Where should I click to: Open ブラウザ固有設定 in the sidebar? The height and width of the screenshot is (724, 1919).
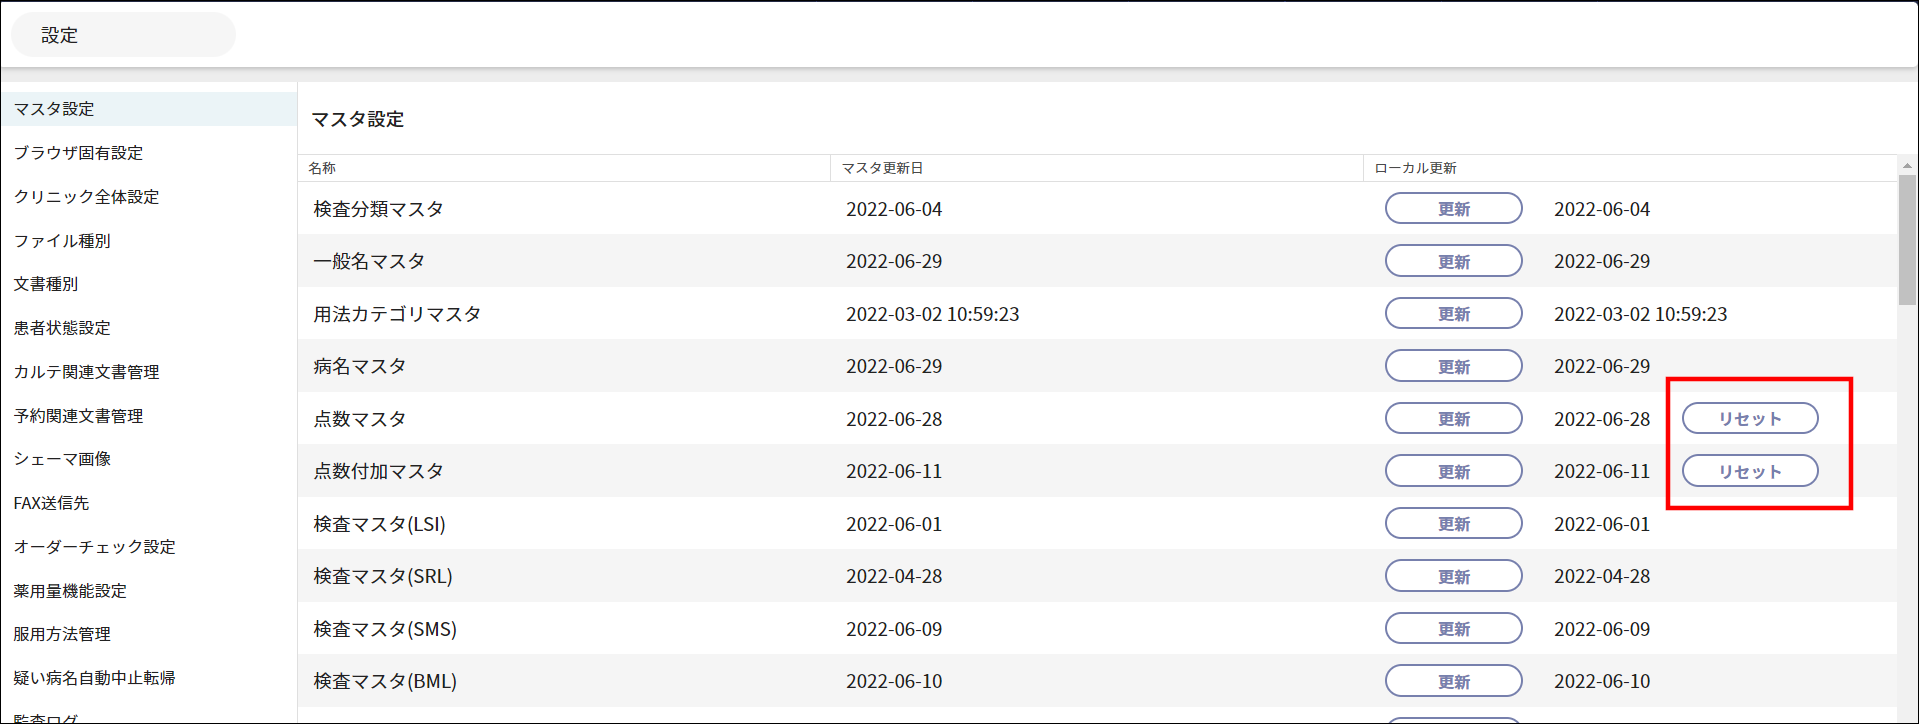pyautogui.click(x=78, y=153)
